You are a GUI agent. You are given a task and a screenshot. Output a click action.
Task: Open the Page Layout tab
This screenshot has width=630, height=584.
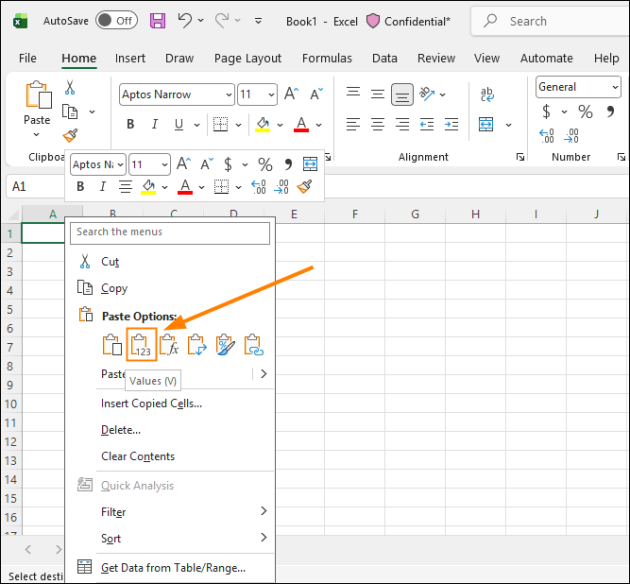tap(248, 58)
